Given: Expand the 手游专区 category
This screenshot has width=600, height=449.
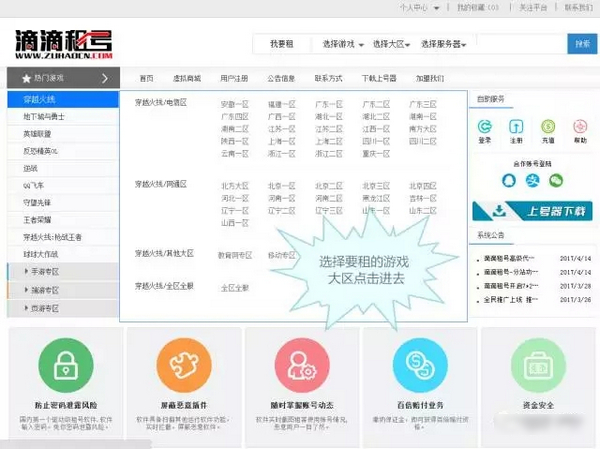Looking at the screenshot, I should [63, 272].
